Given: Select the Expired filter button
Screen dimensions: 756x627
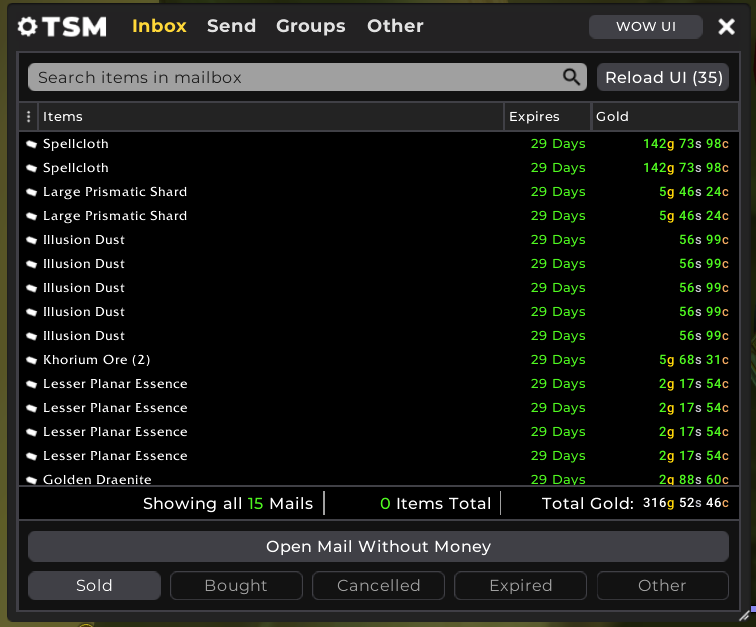Looking at the screenshot, I should tap(521, 586).
